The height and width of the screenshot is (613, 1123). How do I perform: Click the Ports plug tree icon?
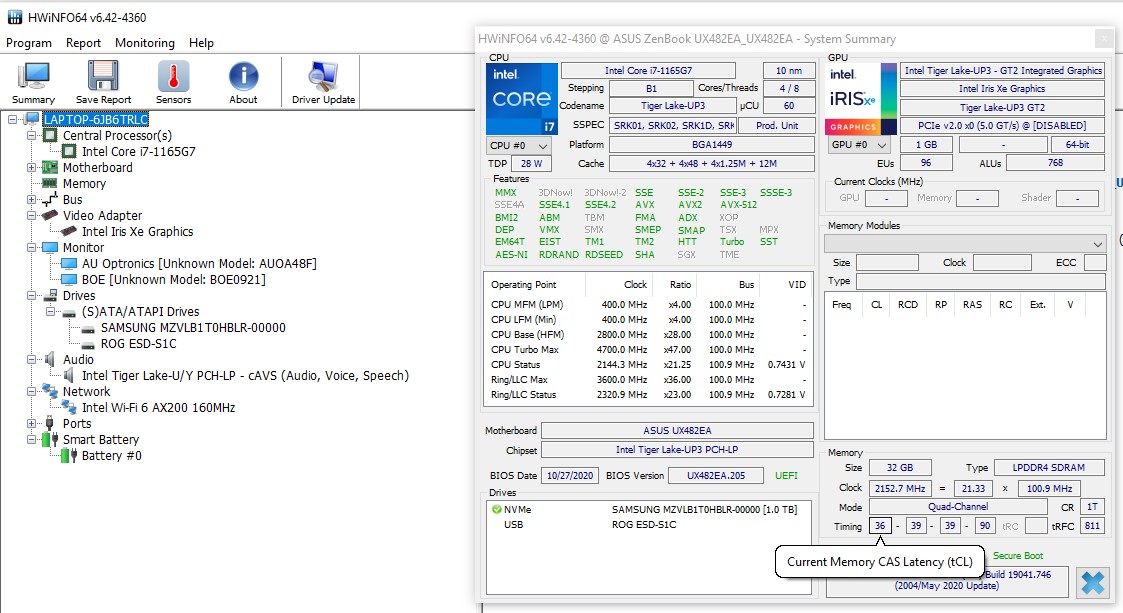[x=49, y=423]
